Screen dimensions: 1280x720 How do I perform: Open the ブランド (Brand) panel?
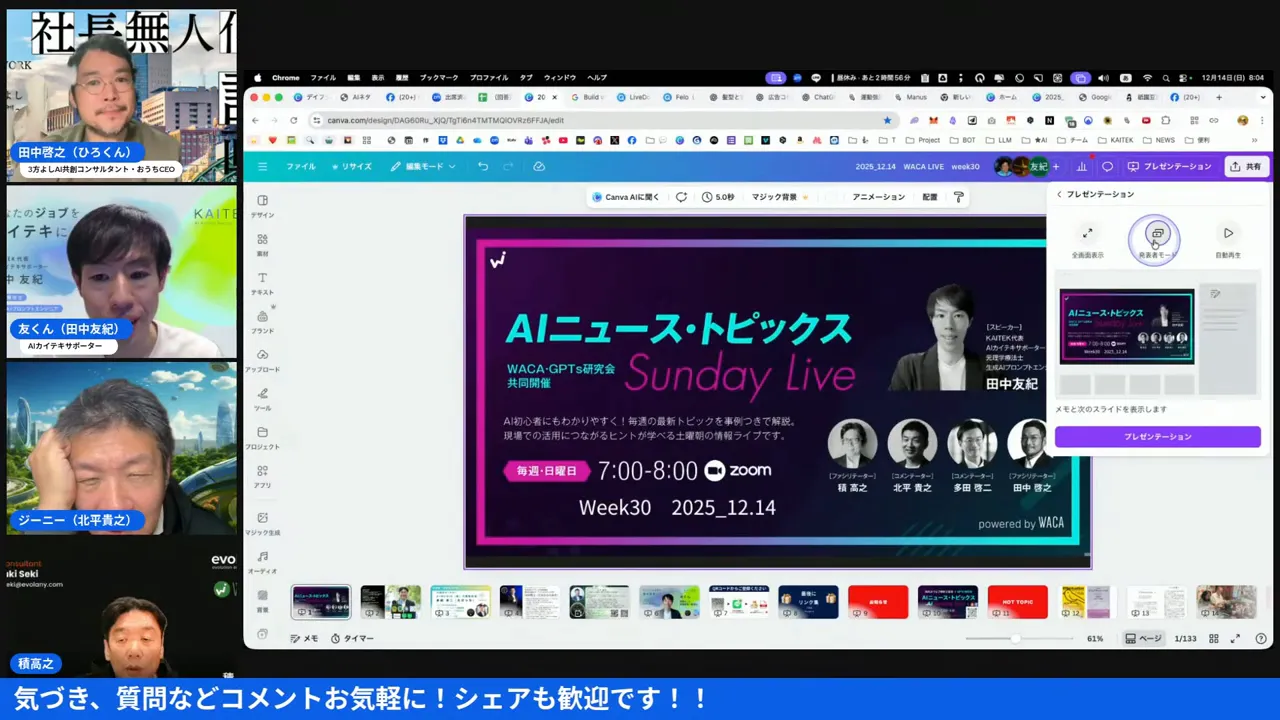262,318
